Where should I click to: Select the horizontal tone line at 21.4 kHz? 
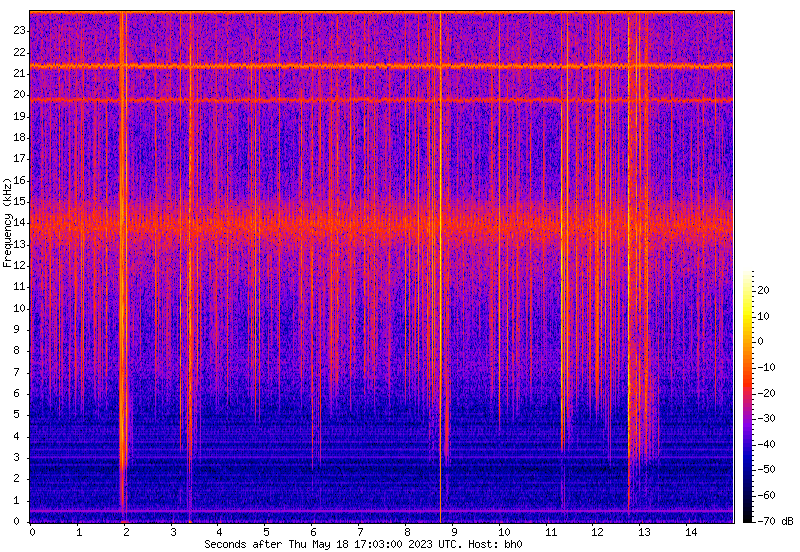tap(380, 66)
